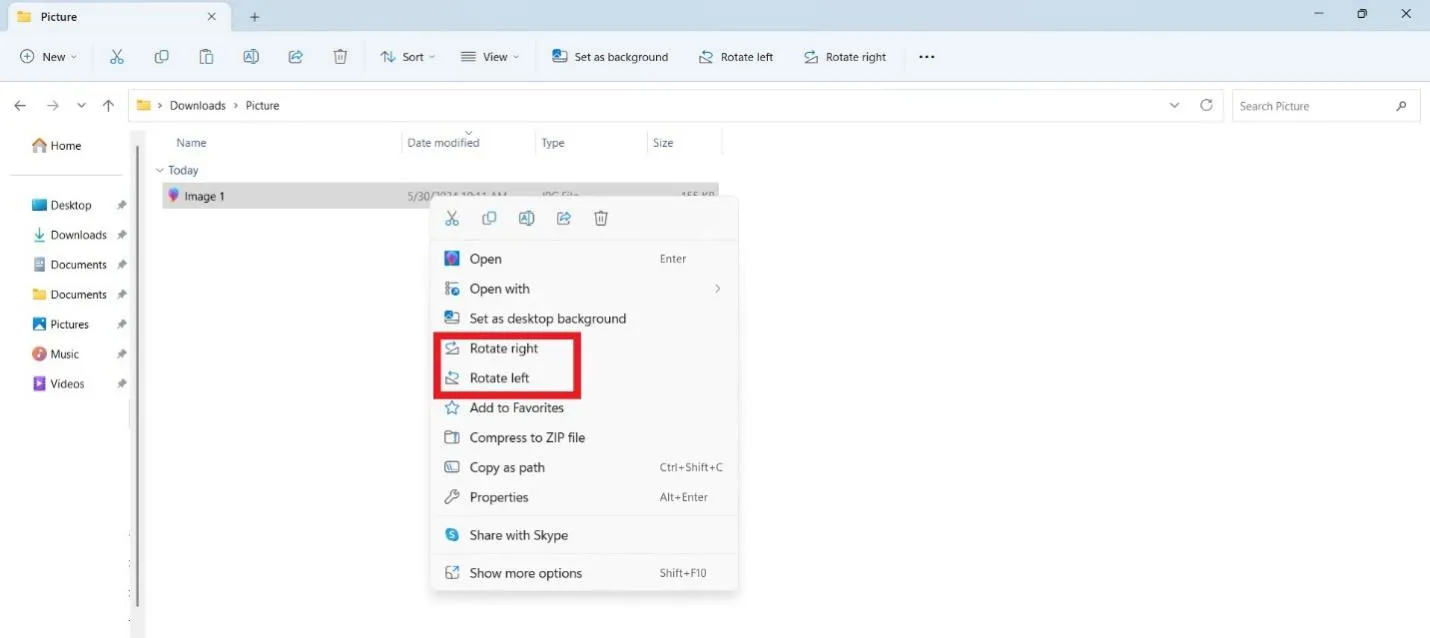Choose Show more options in the context menu
The image size is (1430, 638).
[x=525, y=572]
